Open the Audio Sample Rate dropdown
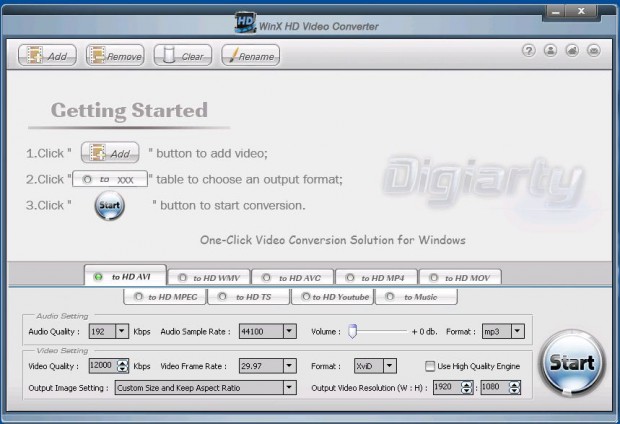Image resolution: width=620 pixels, height=424 pixels. point(289,331)
